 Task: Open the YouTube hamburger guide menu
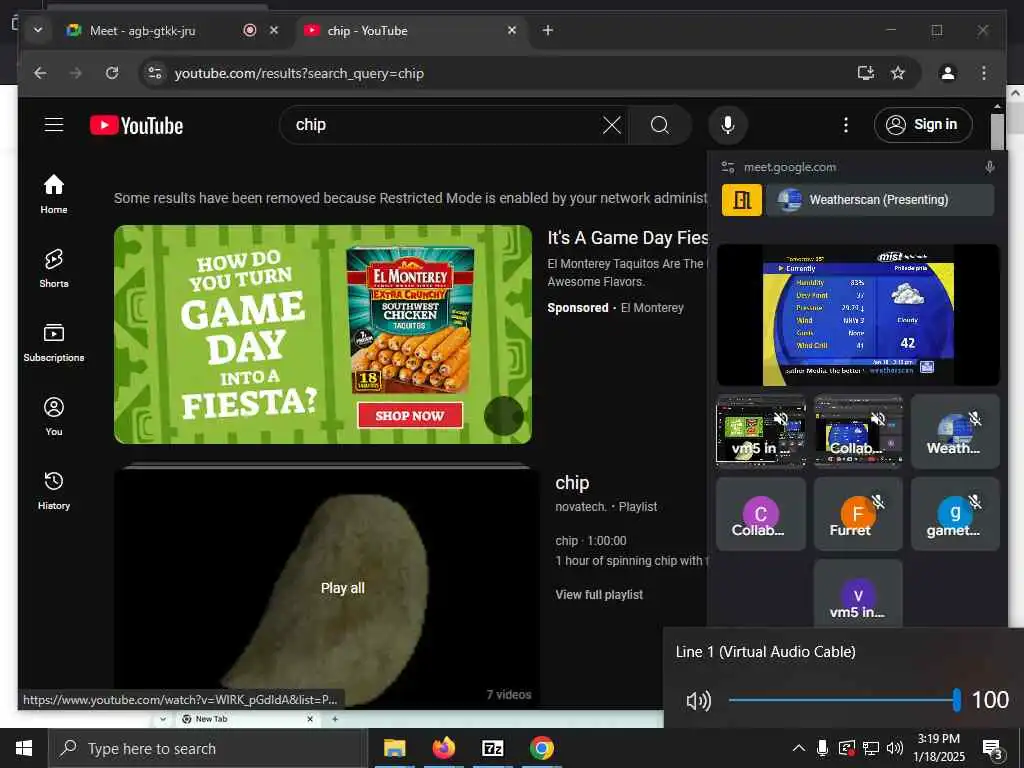(x=54, y=125)
